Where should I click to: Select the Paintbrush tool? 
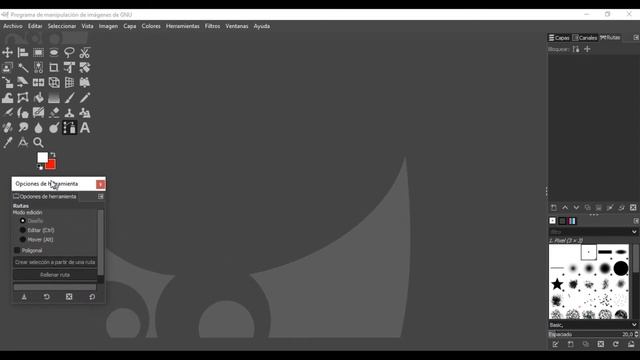coord(69,98)
